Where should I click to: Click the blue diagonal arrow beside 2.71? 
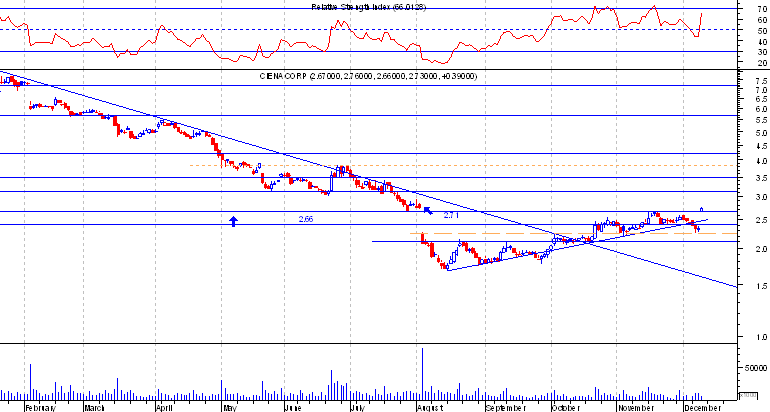428,211
